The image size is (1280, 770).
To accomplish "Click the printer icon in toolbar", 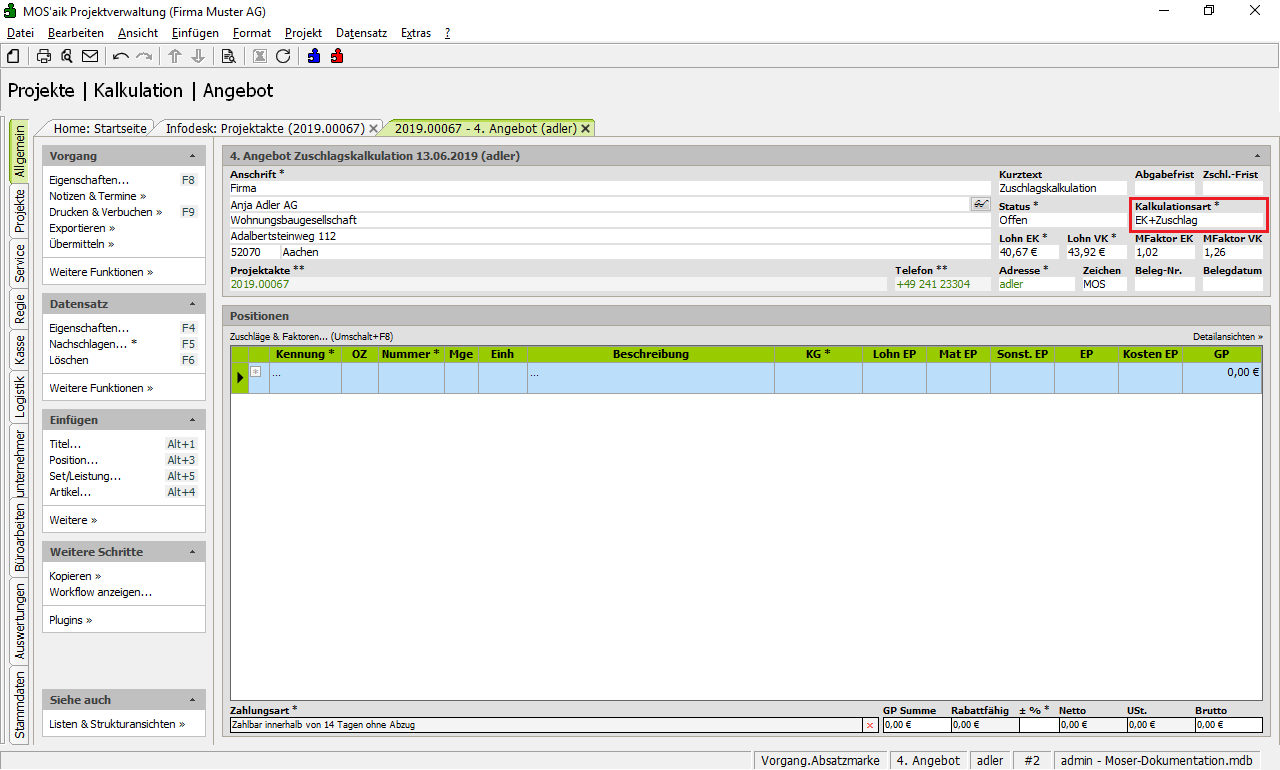I will tap(44, 56).
